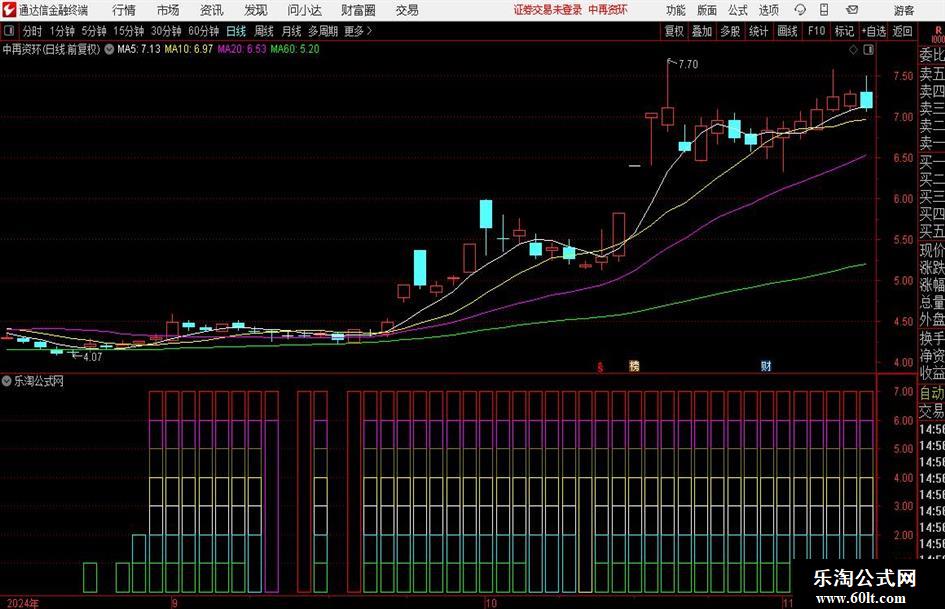Screen dimensions: 945x609
Task: Click the 返回 back button
Action: (902, 31)
